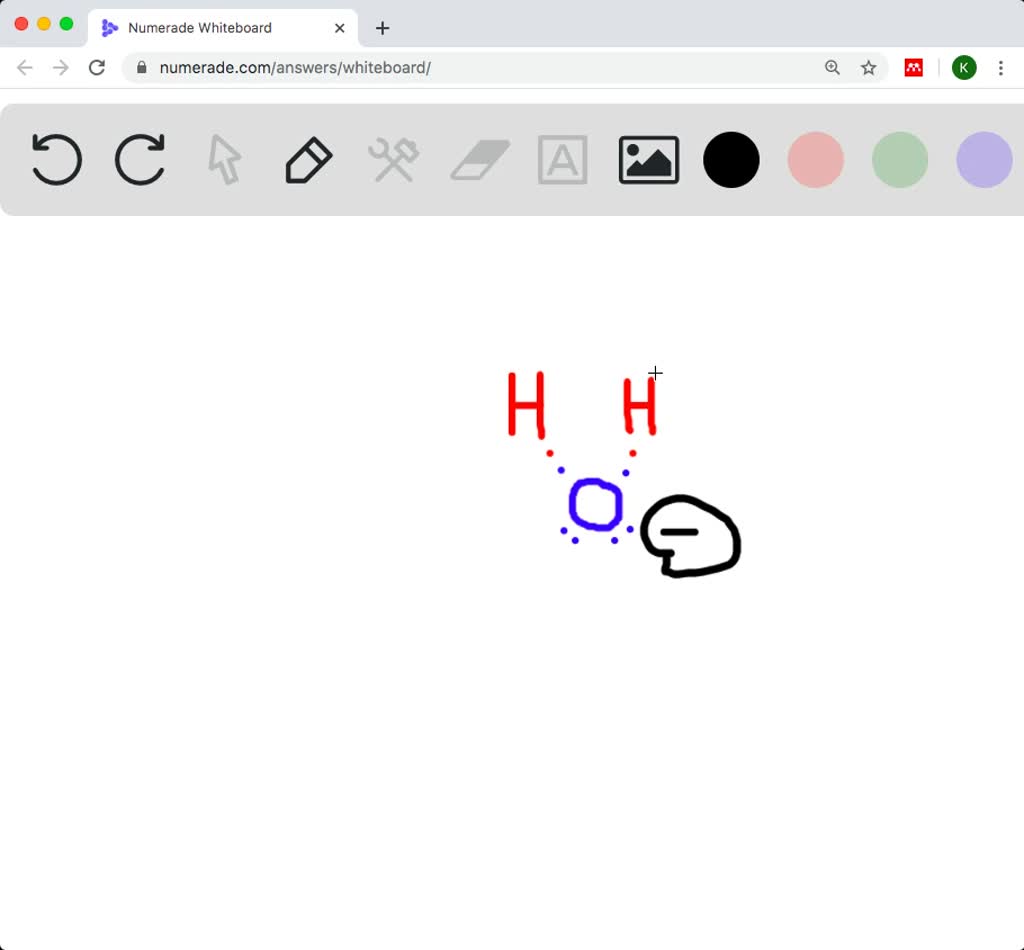Viewport: 1024px width, 950px height.
Task: Select the pointer selection tool
Action: tap(224, 159)
